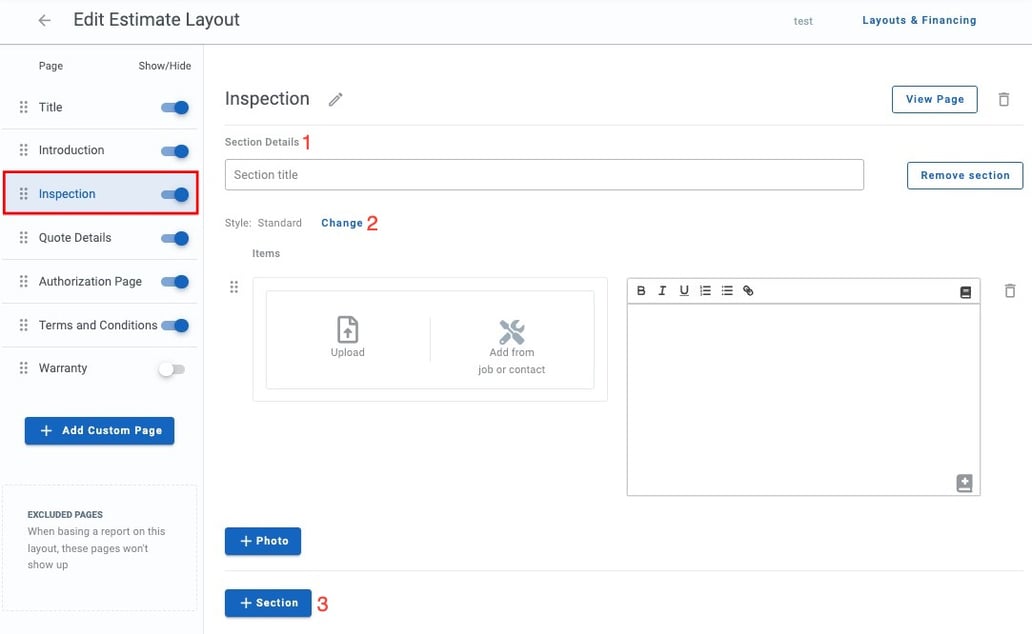Click the drag handle next to Introduction
This screenshot has width=1032, height=634.
point(22,149)
